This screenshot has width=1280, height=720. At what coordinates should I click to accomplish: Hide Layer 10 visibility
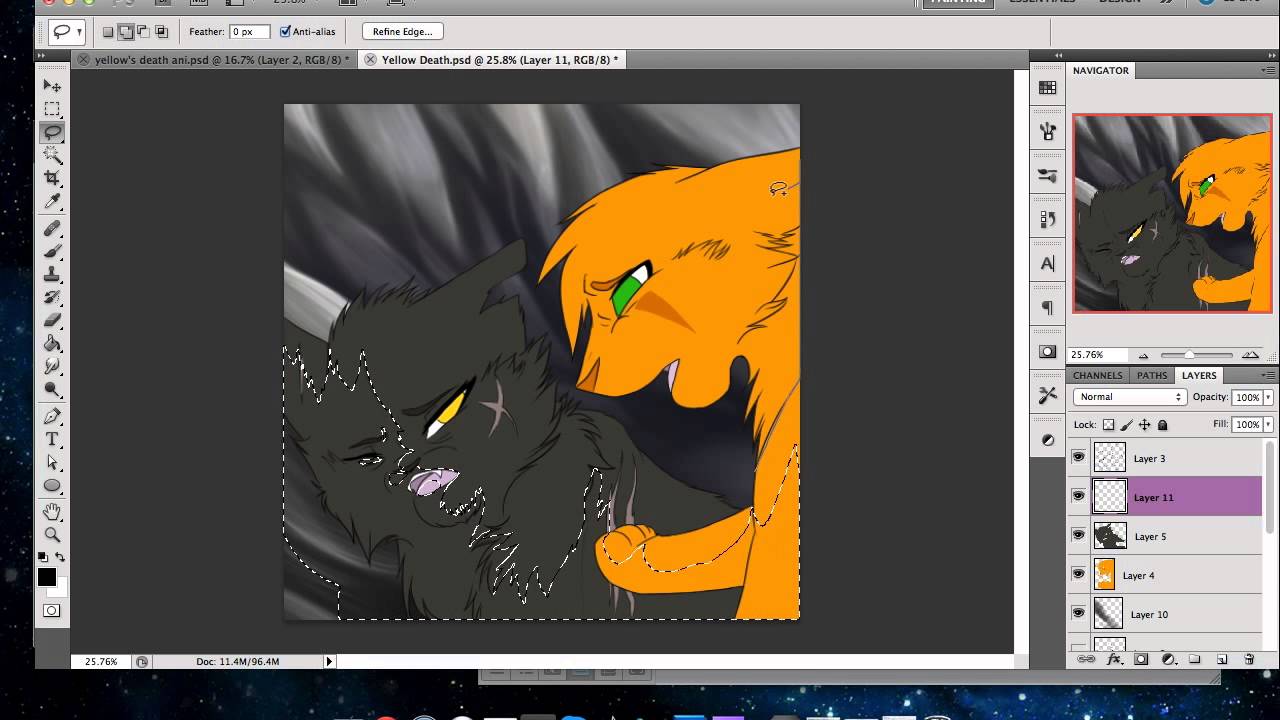[1078, 614]
